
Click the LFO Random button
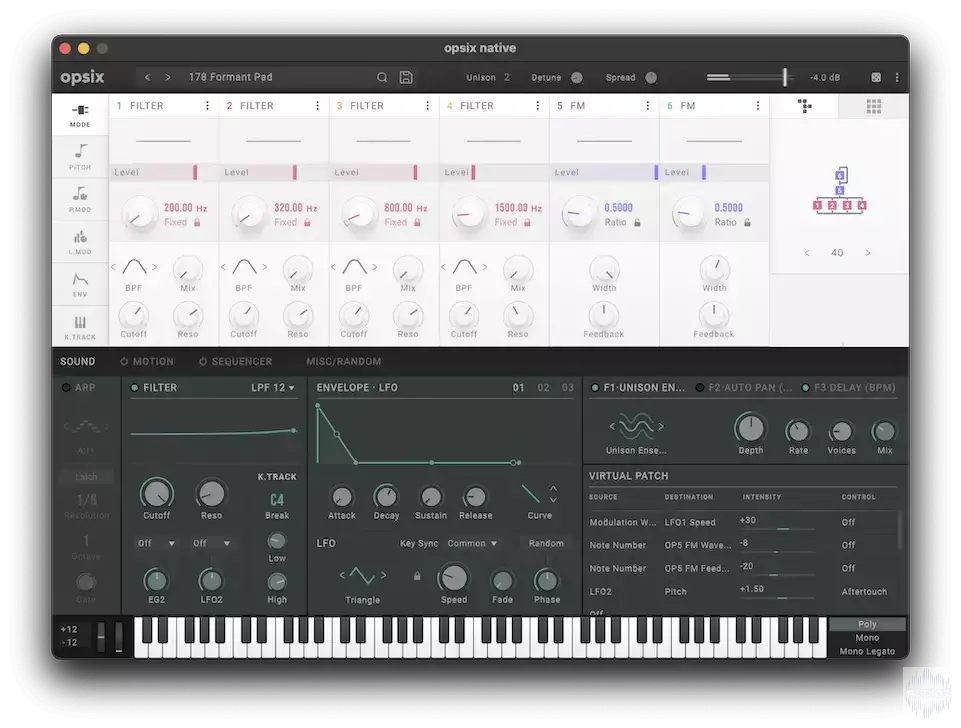[546, 543]
